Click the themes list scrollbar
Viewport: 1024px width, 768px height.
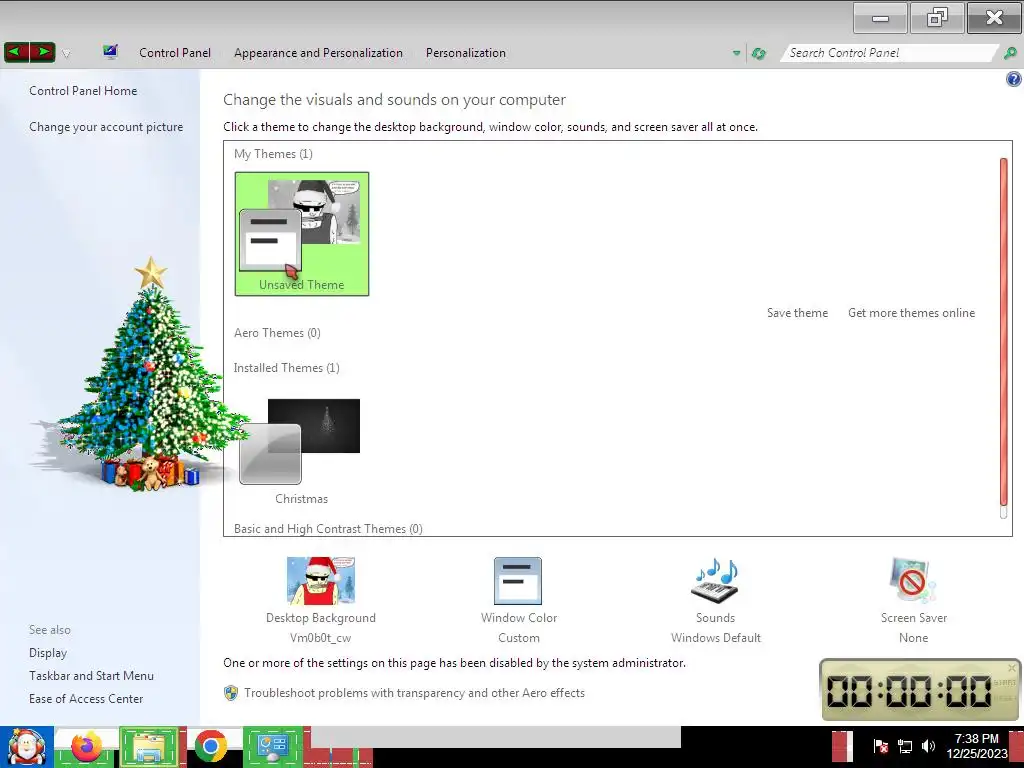click(1004, 332)
